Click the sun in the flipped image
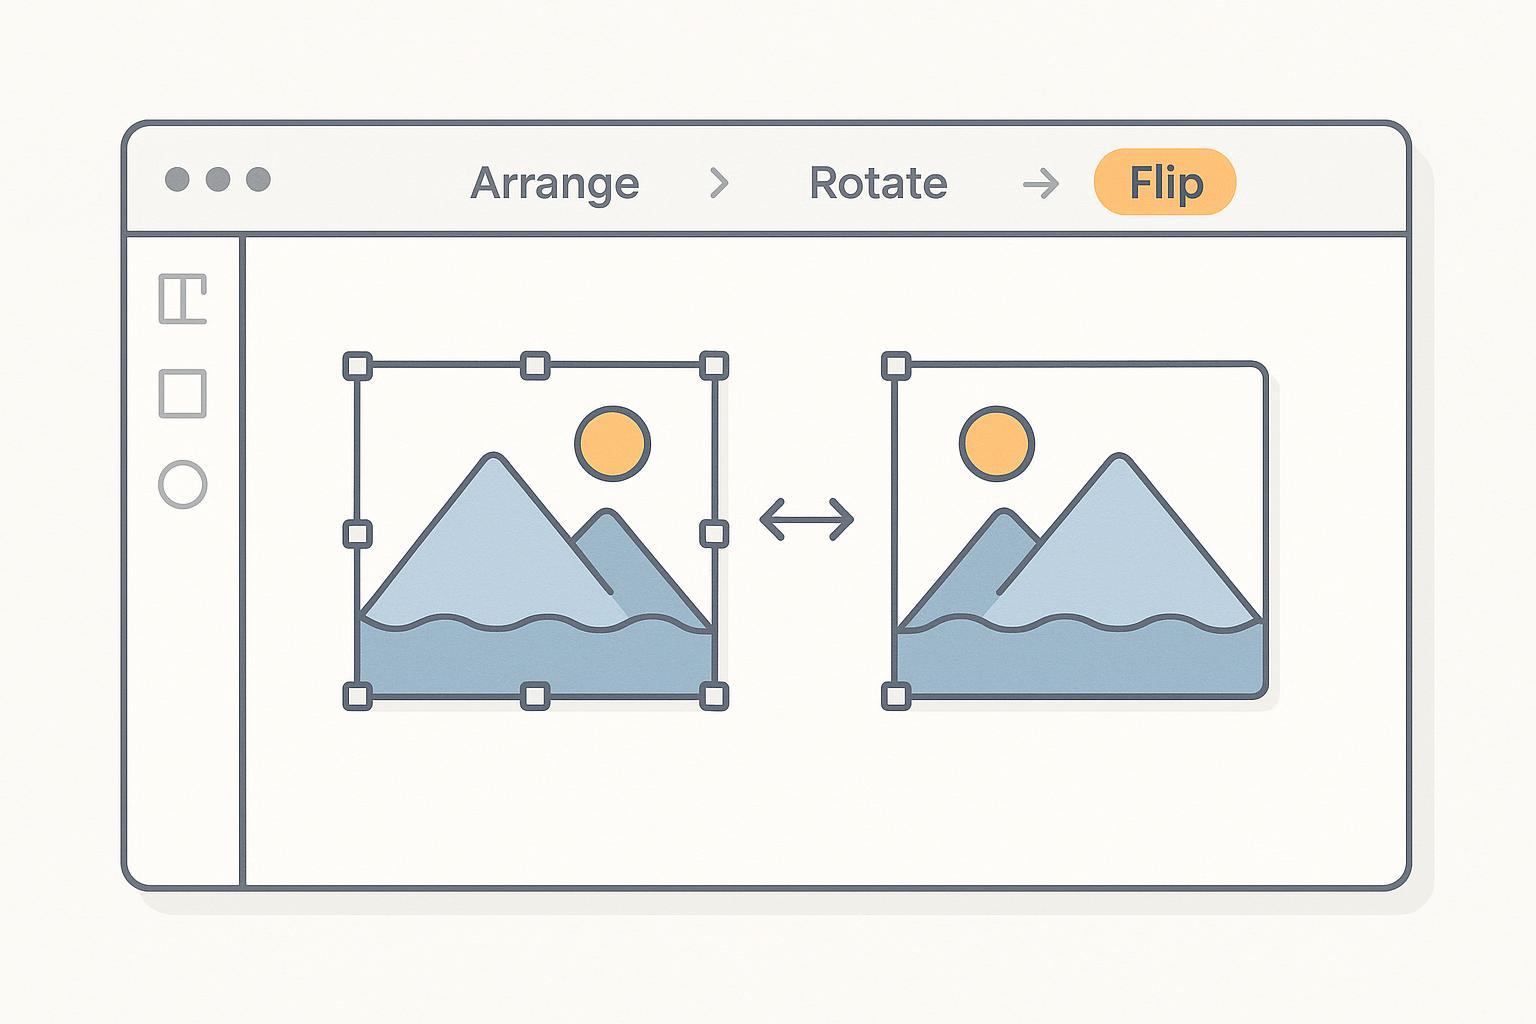The height and width of the screenshot is (1024, 1536). [996, 443]
